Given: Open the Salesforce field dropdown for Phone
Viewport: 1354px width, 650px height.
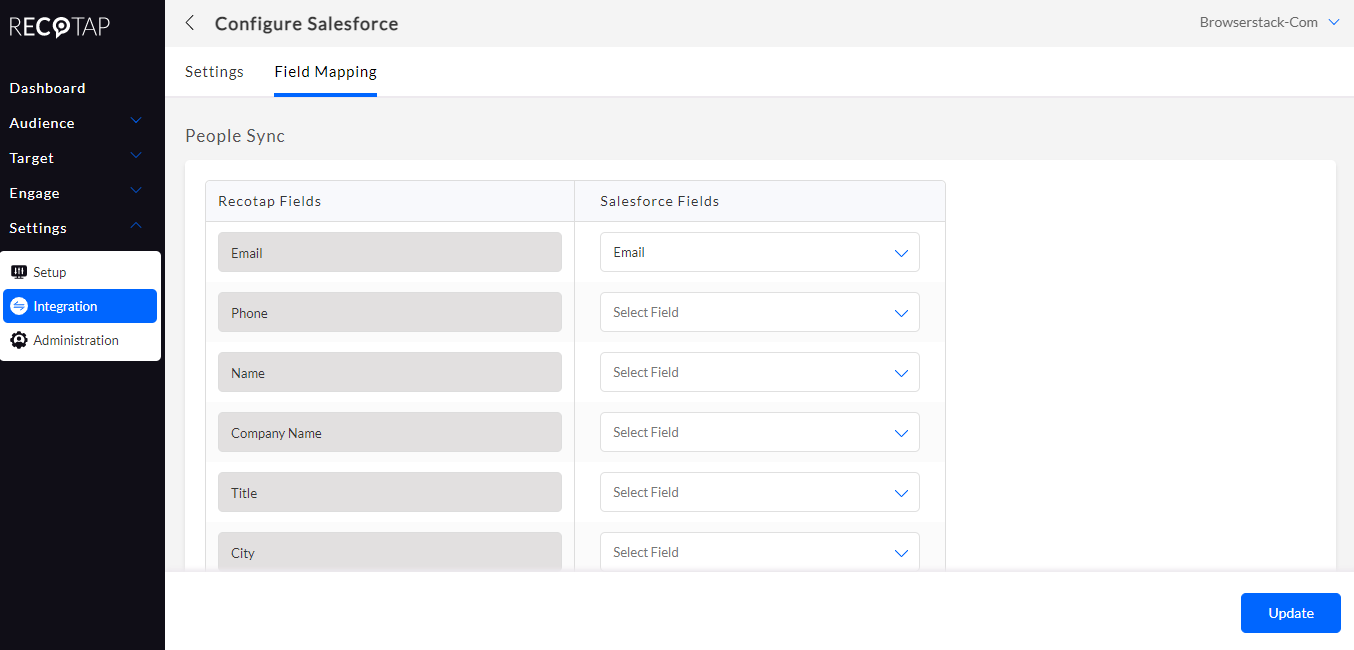Looking at the screenshot, I should pyautogui.click(x=760, y=312).
